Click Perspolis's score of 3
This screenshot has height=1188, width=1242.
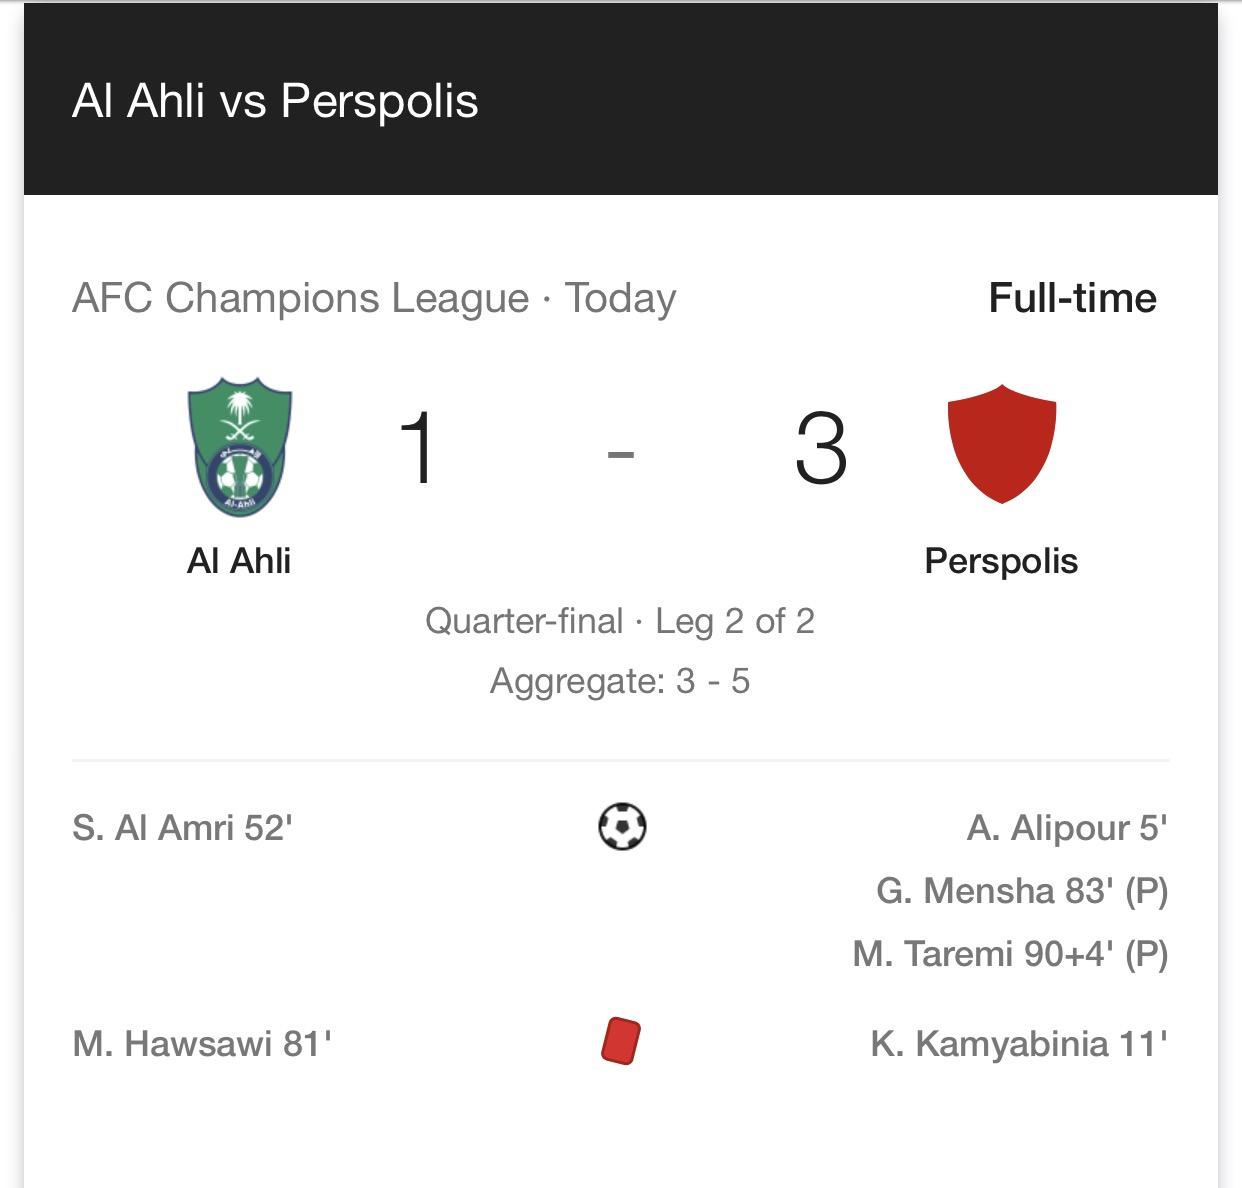pos(821,448)
